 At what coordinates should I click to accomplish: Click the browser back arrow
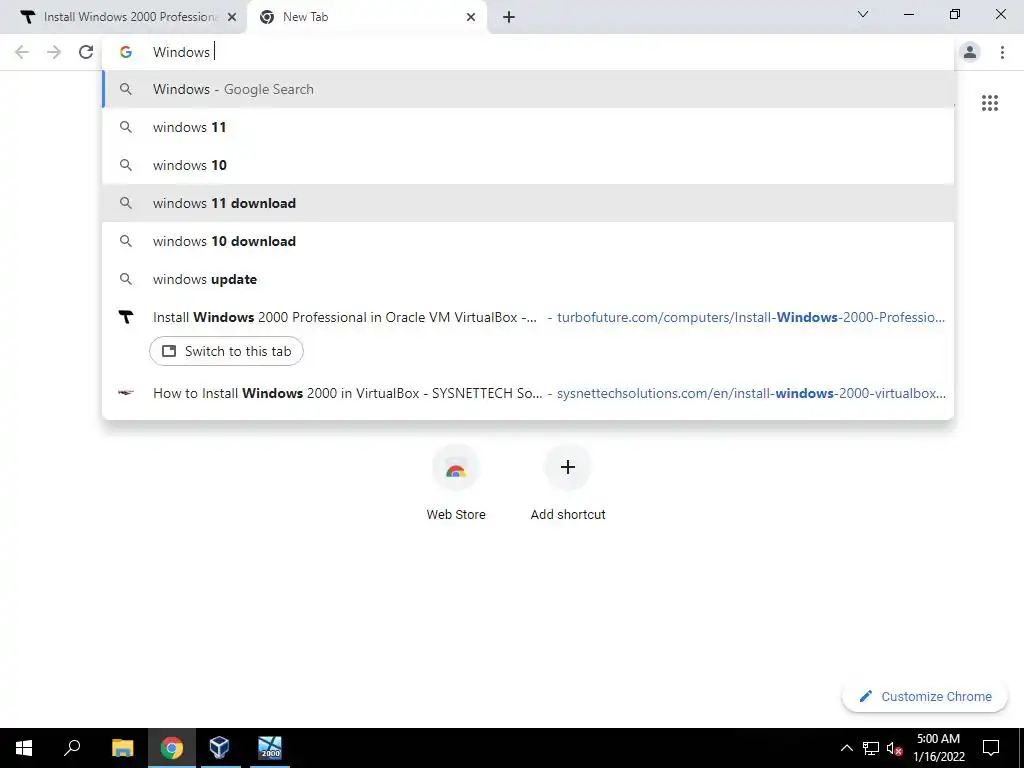point(22,52)
